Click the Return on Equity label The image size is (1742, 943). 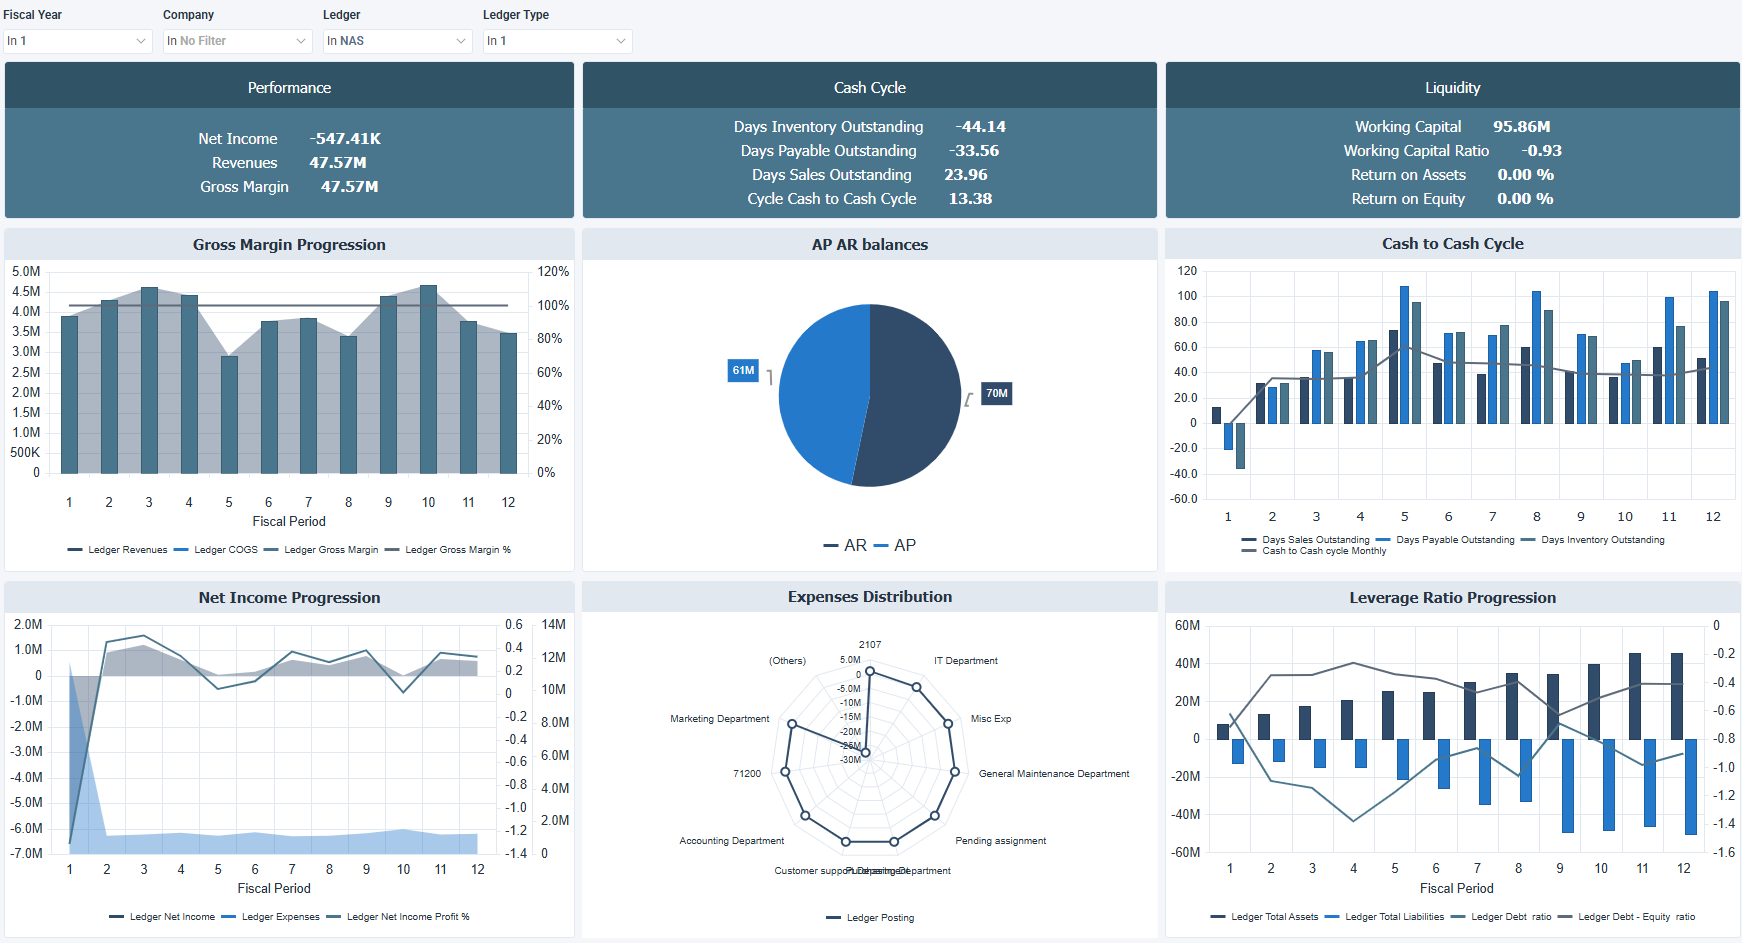click(1408, 199)
